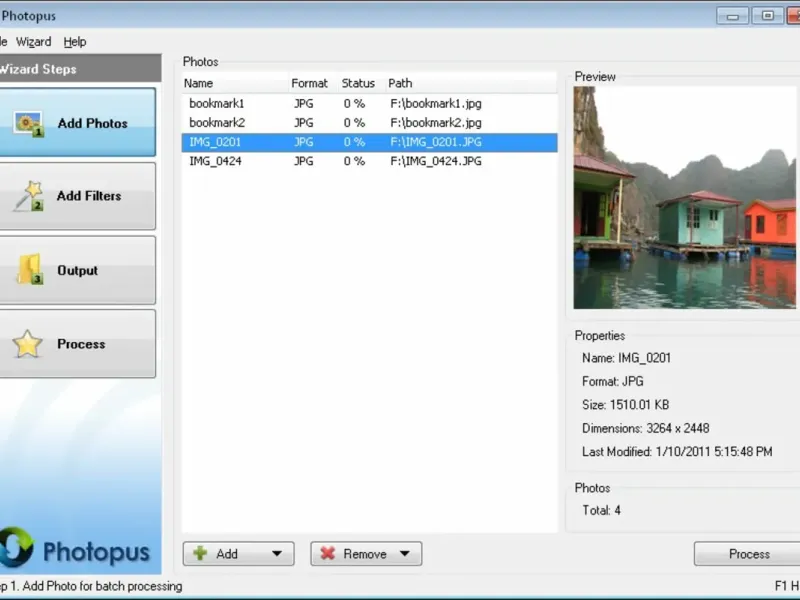
Task: Click the Format: JPG property line
Action: 612,382
